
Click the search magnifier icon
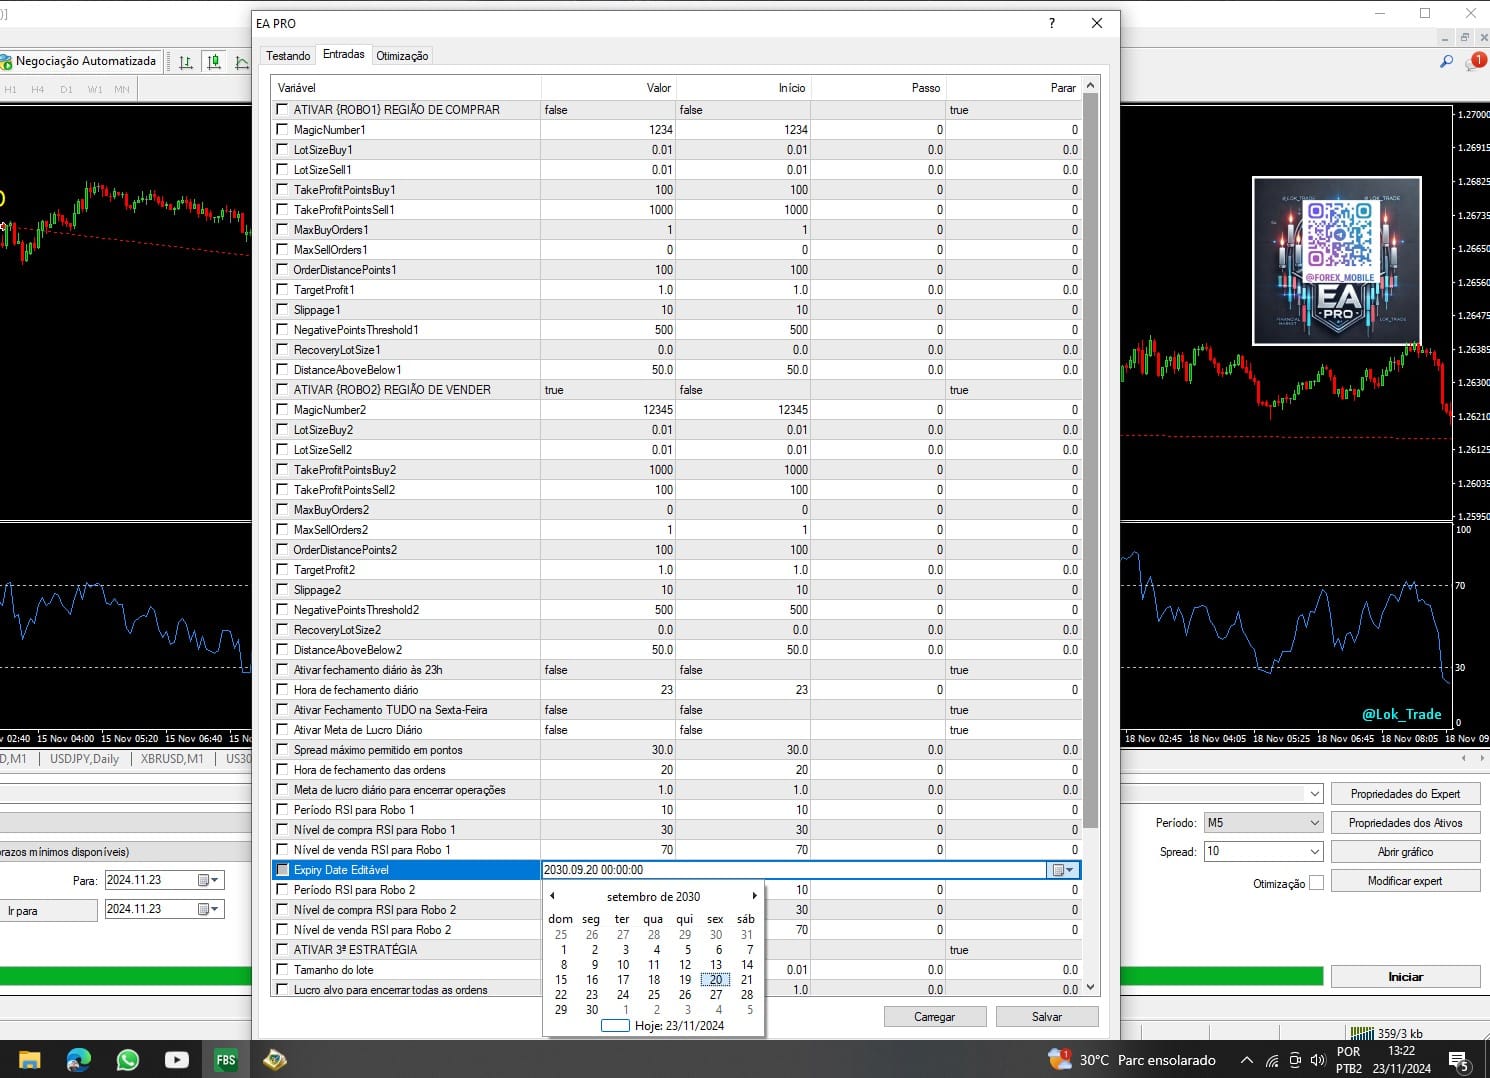(x=1446, y=62)
